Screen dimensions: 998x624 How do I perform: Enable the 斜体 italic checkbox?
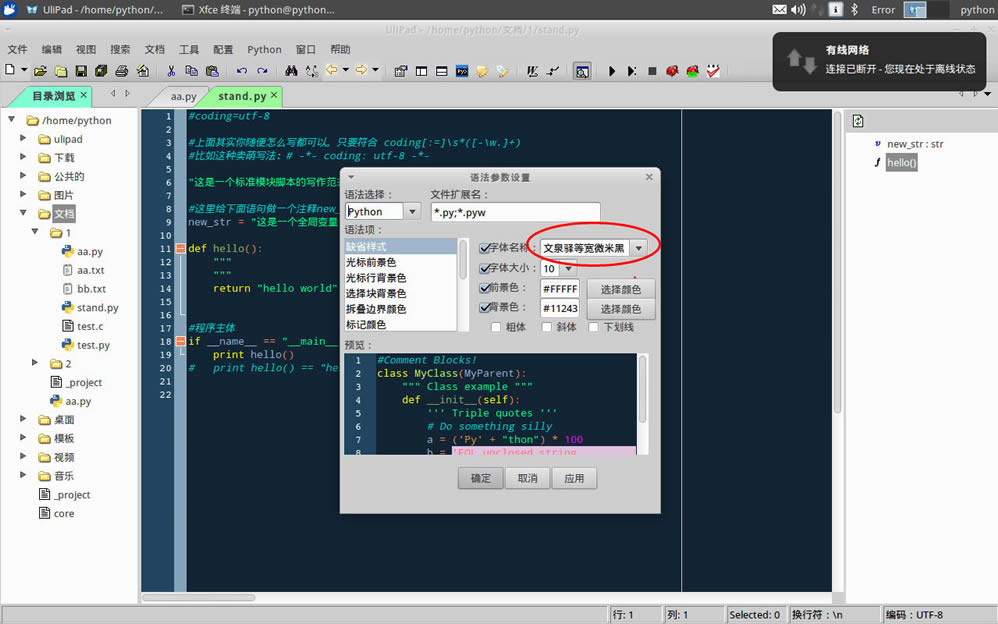pos(546,327)
